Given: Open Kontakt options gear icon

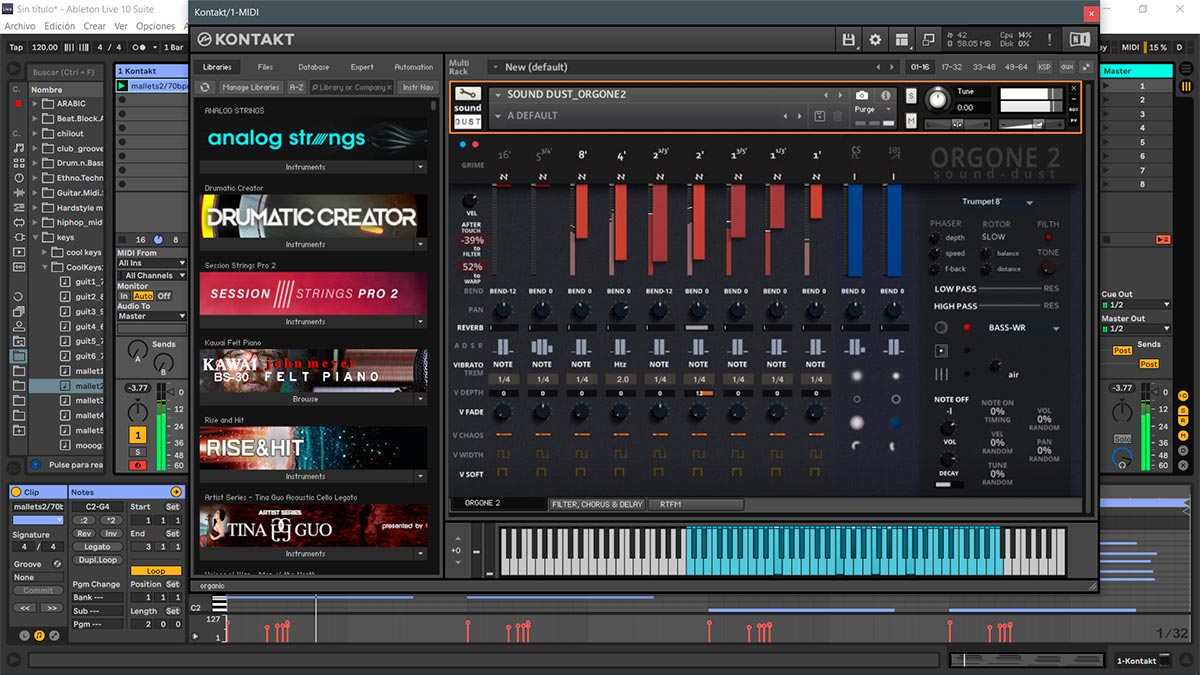Looking at the screenshot, I should tap(875, 39).
